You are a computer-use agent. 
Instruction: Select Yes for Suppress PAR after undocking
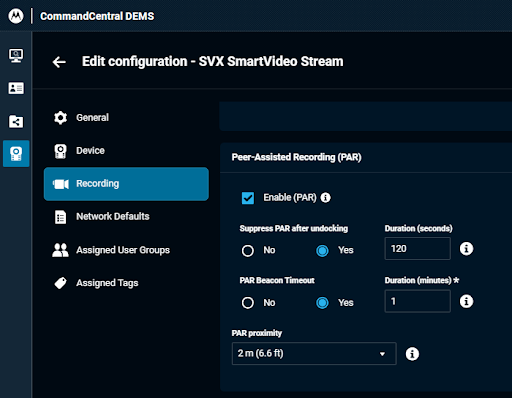(322, 251)
